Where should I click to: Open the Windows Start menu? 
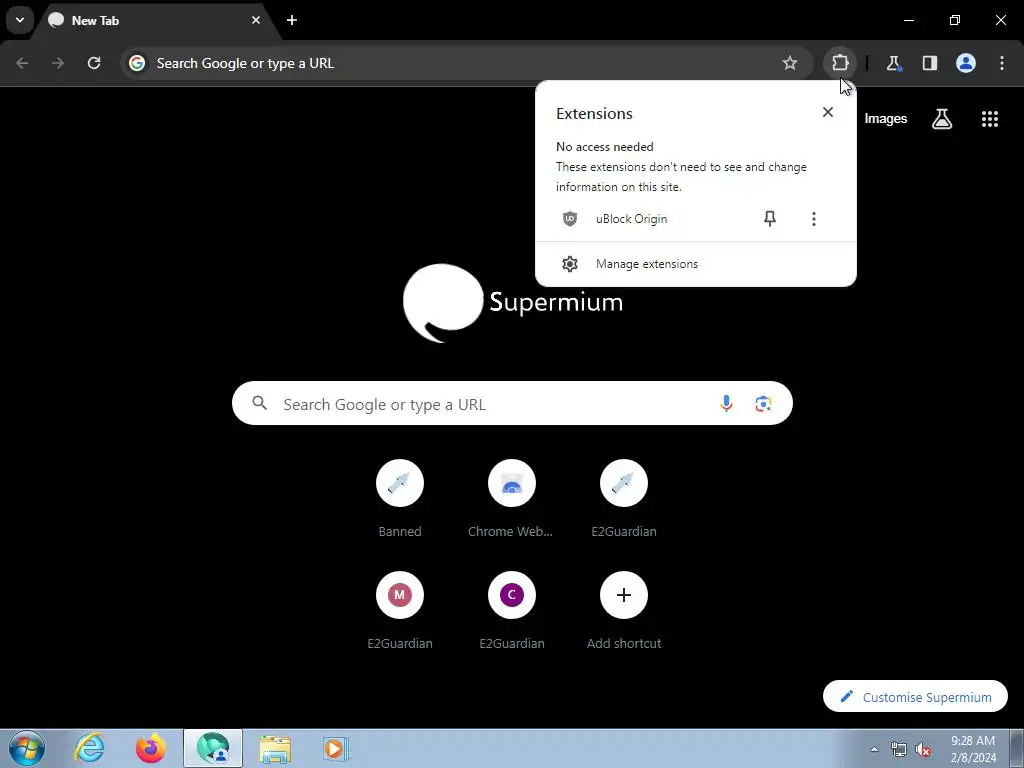coord(27,748)
